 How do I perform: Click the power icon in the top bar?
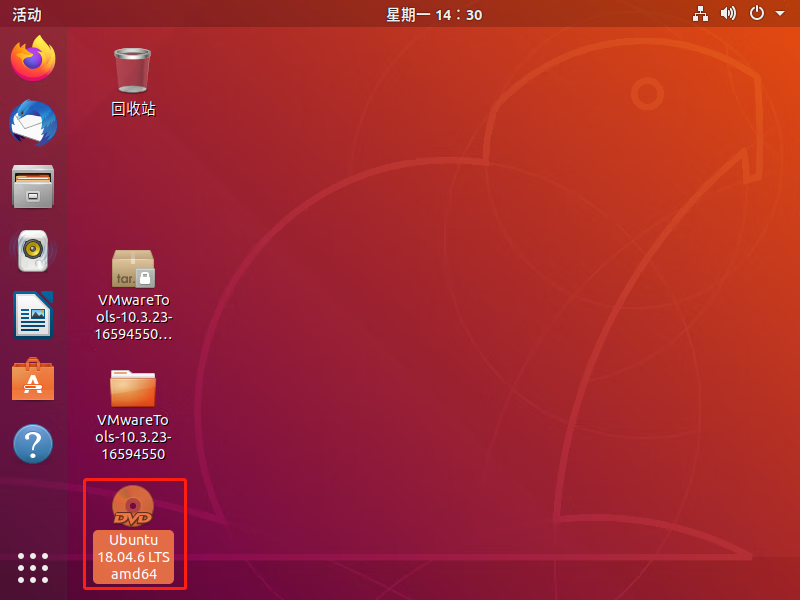pyautogui.click(x=757, y=14)
